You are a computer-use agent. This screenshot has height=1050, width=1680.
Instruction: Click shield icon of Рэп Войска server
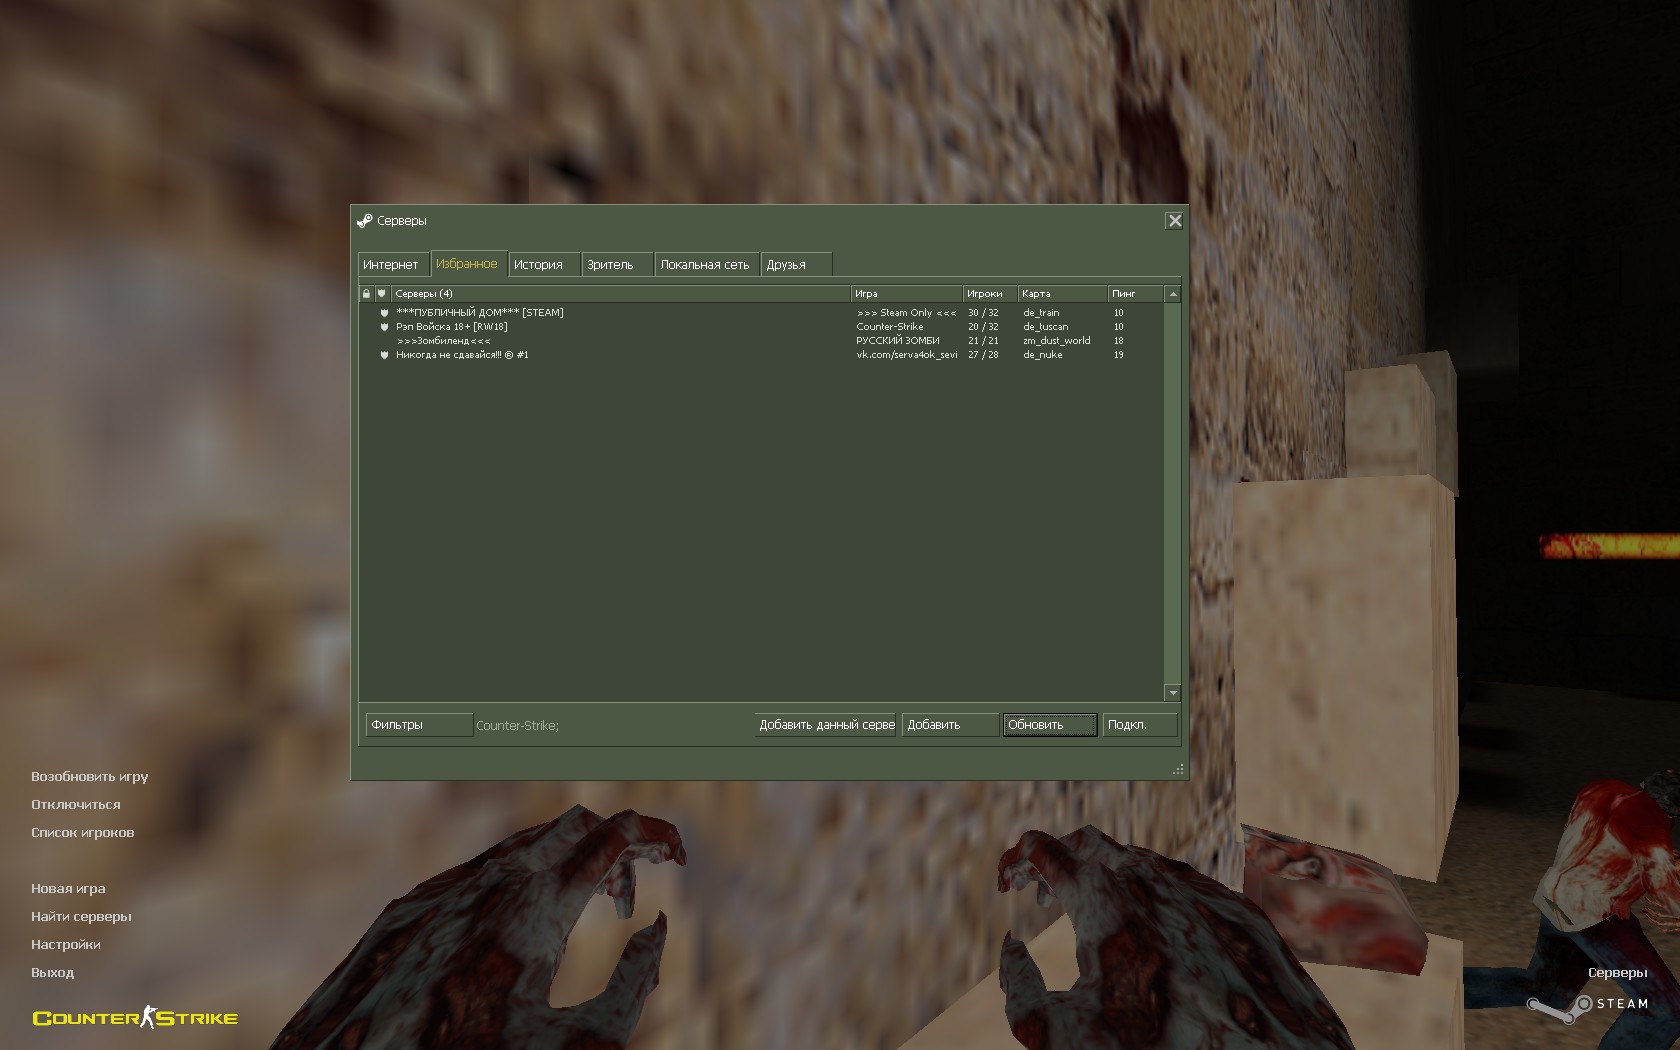pyautogui.click(x=384, y=327)
